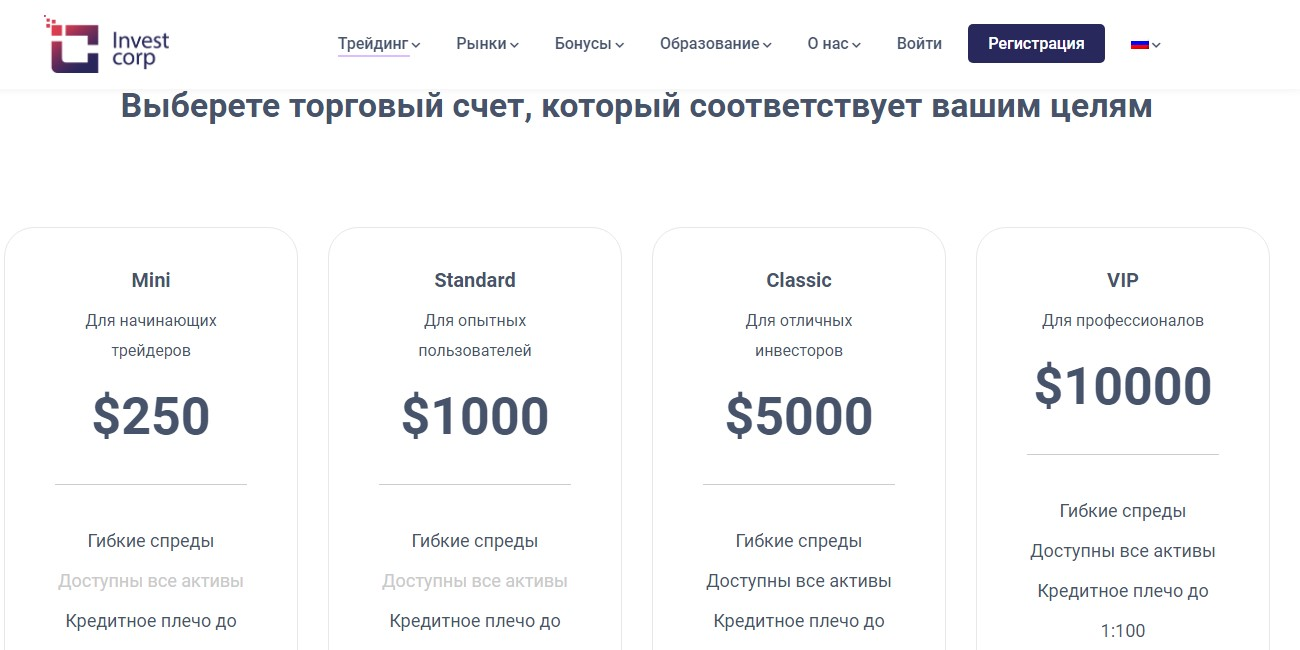Expand the Рынки menu
Viewport: 1300px width, 650px height.
(x=487, y=44)
